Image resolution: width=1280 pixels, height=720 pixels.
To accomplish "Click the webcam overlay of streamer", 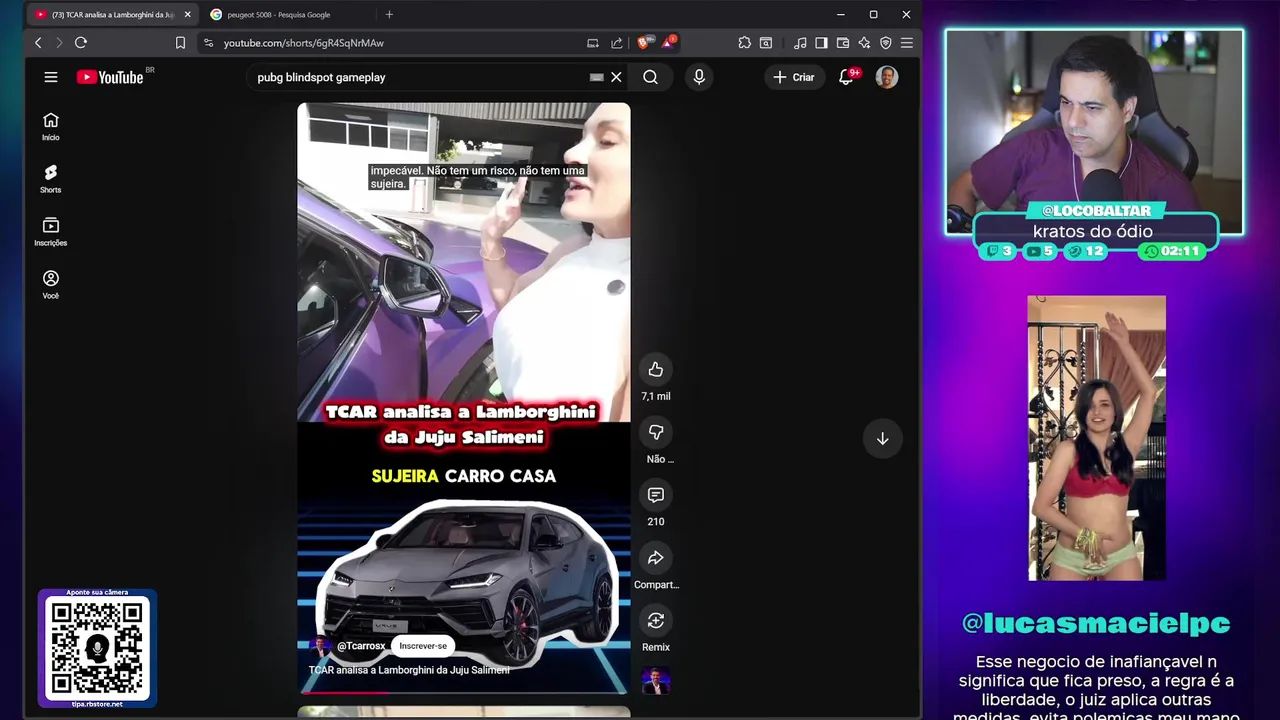I will click(x=1095, y=133).
